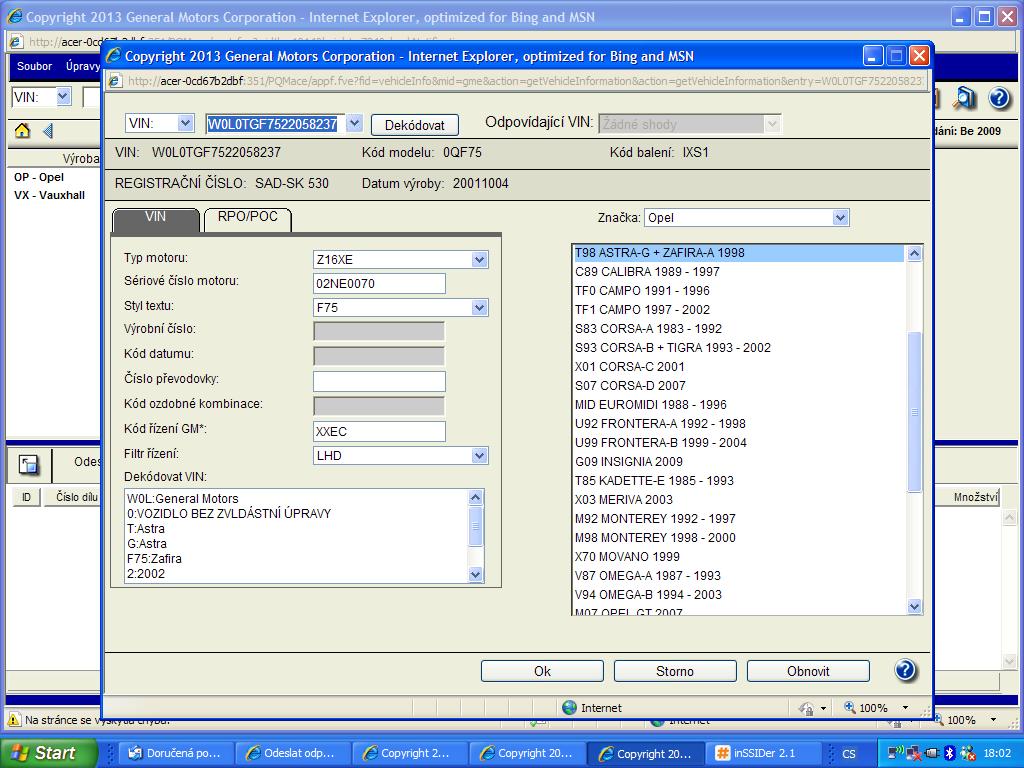
Task: Click the home icon in background toolbar
Action: click(22, 131)
